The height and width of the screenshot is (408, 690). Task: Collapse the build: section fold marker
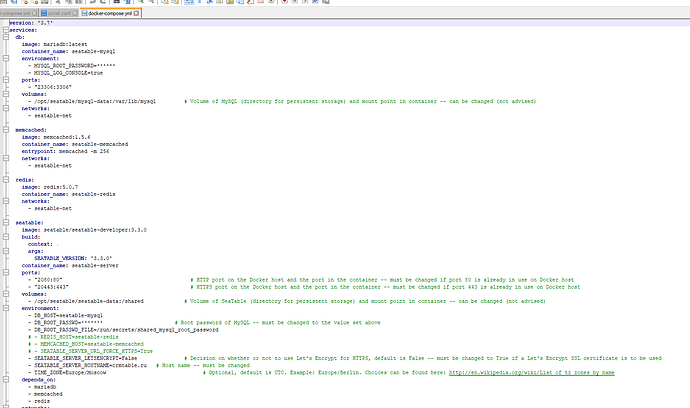[x=6, y=237]
